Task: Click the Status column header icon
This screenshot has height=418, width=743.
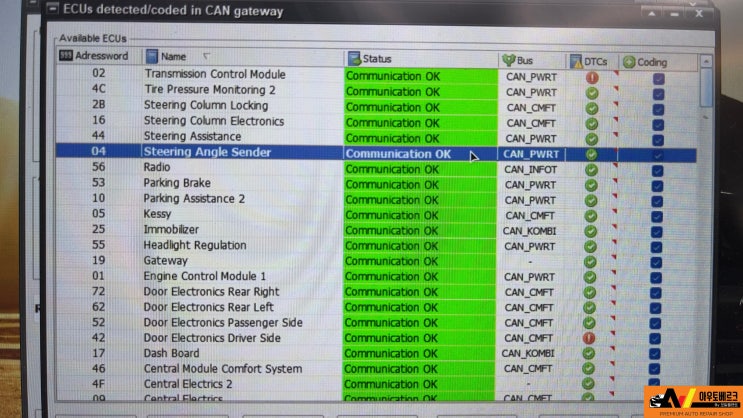Action: (x=354, y=59)
